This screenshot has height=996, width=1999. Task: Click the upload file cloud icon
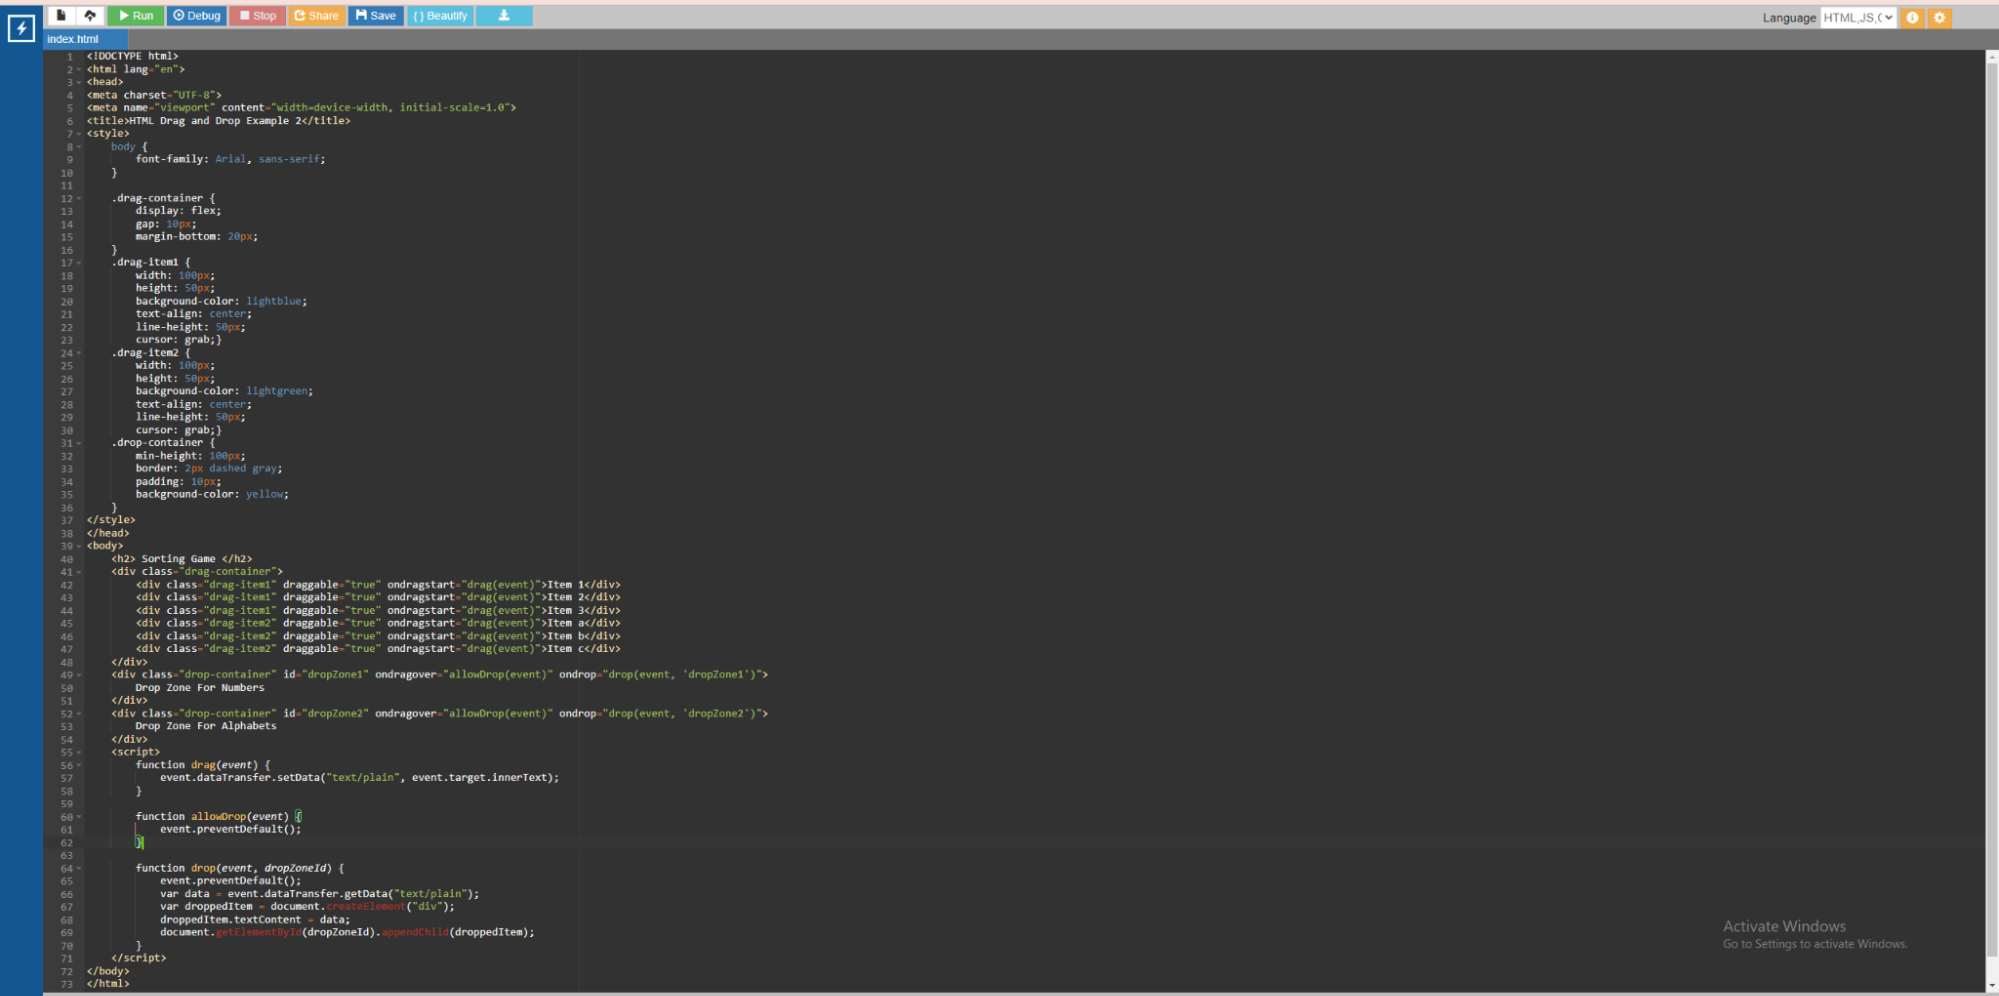[90, 15]
